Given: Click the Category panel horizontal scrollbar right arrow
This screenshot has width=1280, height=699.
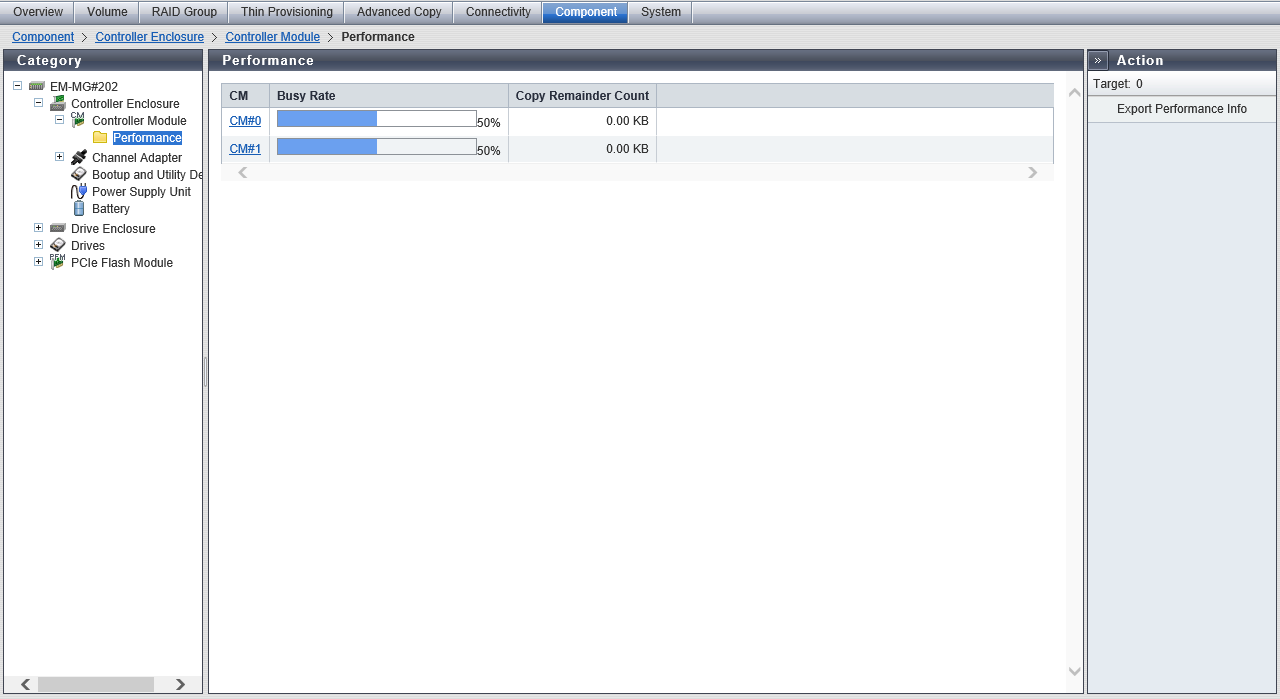Looking at the screenshot, I should 180,685.
